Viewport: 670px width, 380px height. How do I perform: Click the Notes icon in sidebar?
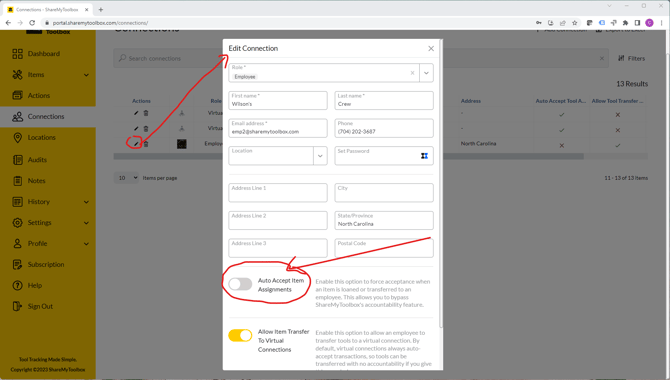point(18,181)
